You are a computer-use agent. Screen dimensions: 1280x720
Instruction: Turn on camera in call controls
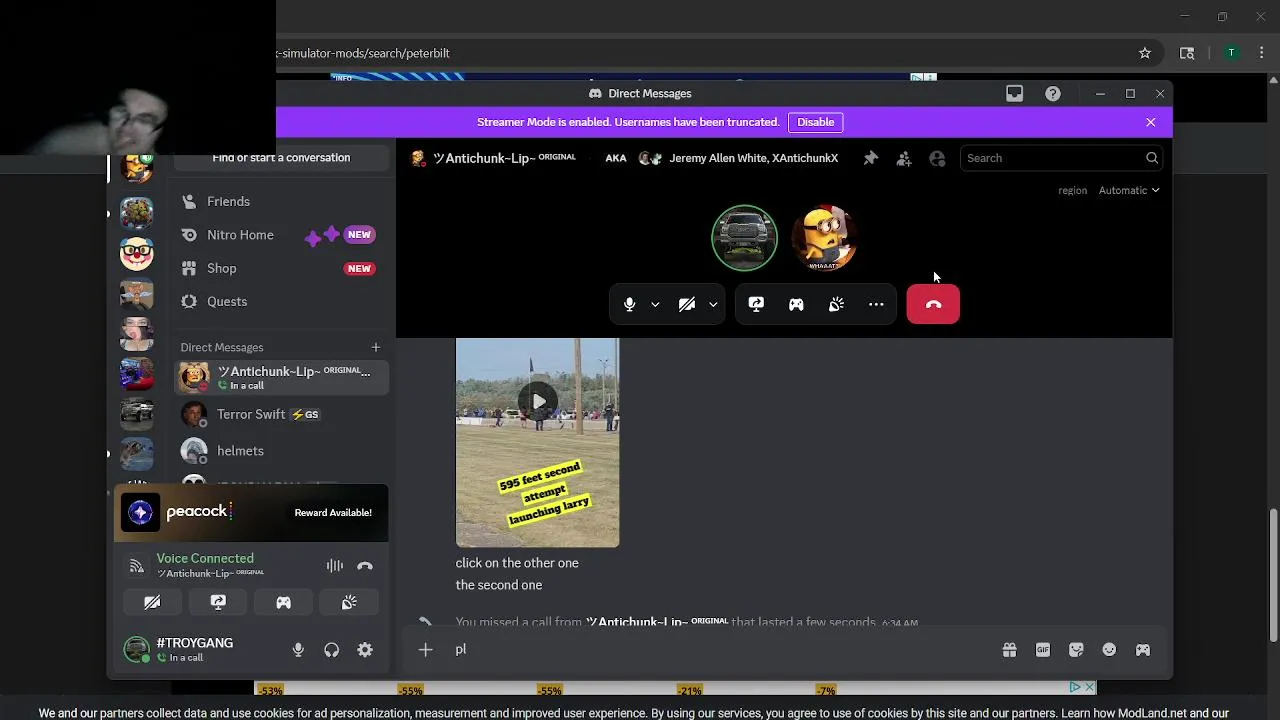pos(687,305)
